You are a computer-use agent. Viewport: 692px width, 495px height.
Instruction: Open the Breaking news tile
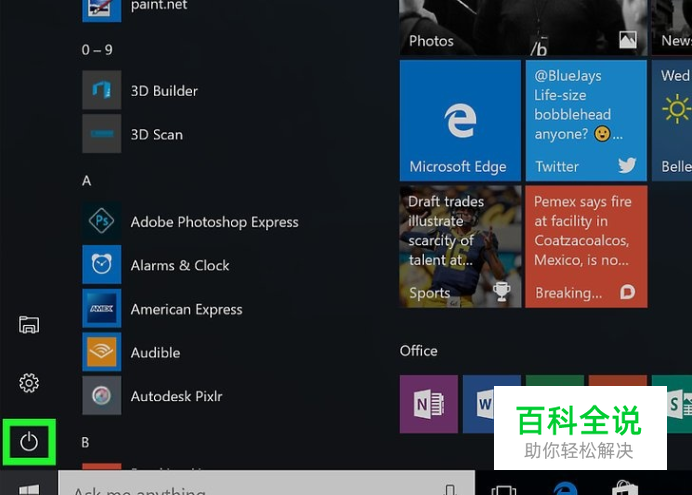(586, 247)
